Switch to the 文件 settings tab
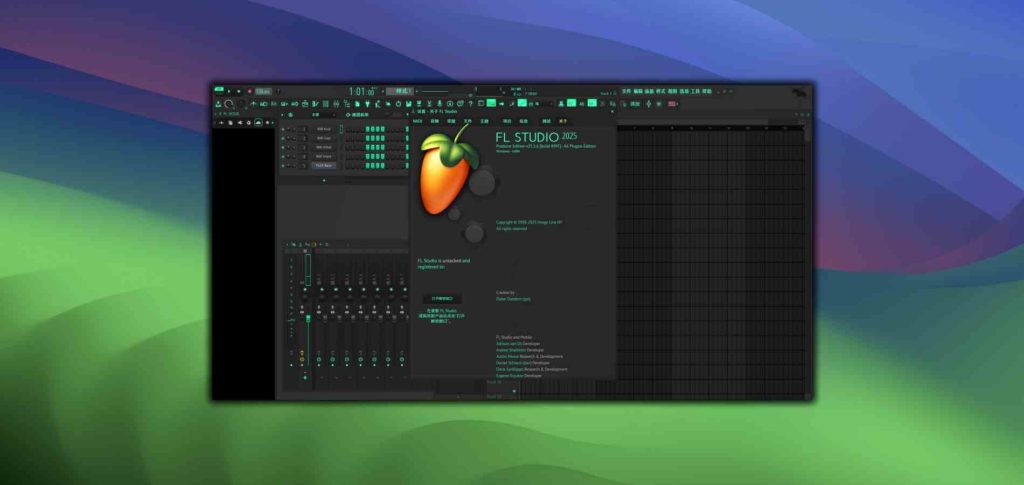Screen dimensions: 1024x485 tap(468, 121)
